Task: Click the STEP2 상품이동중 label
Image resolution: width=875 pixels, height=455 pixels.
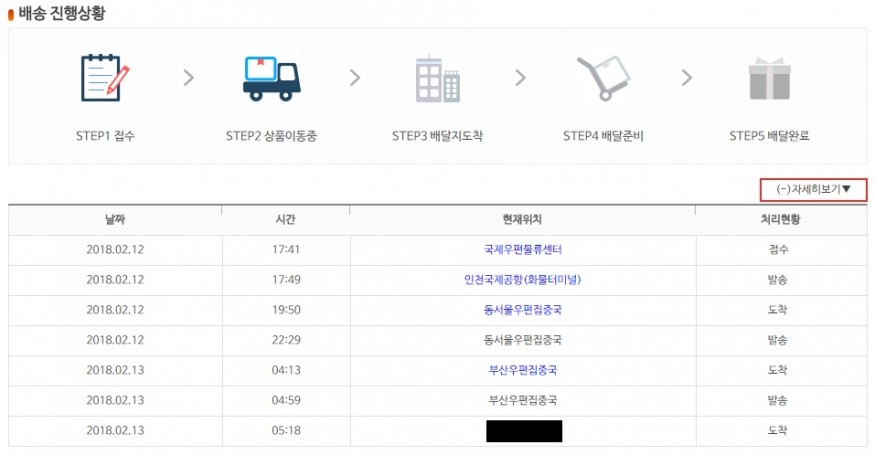Action: (272, 136)
